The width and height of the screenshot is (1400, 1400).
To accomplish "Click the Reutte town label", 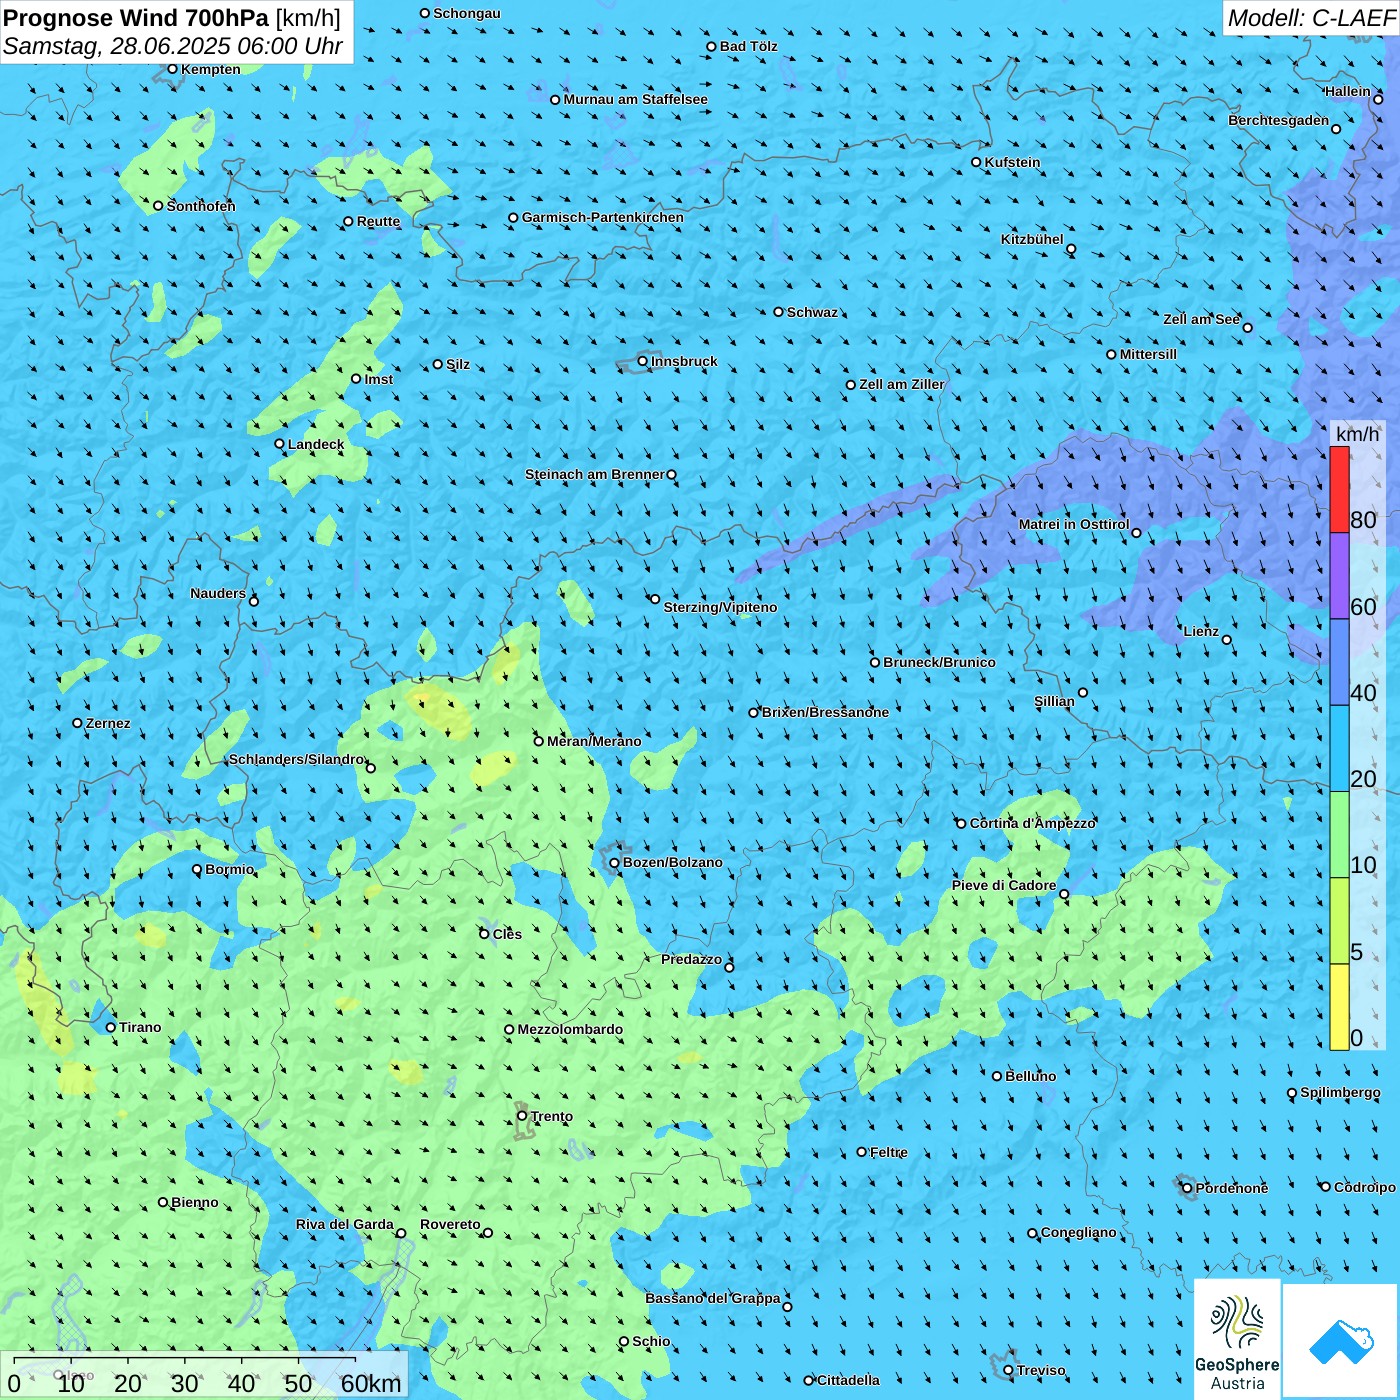I will point(378,222).
